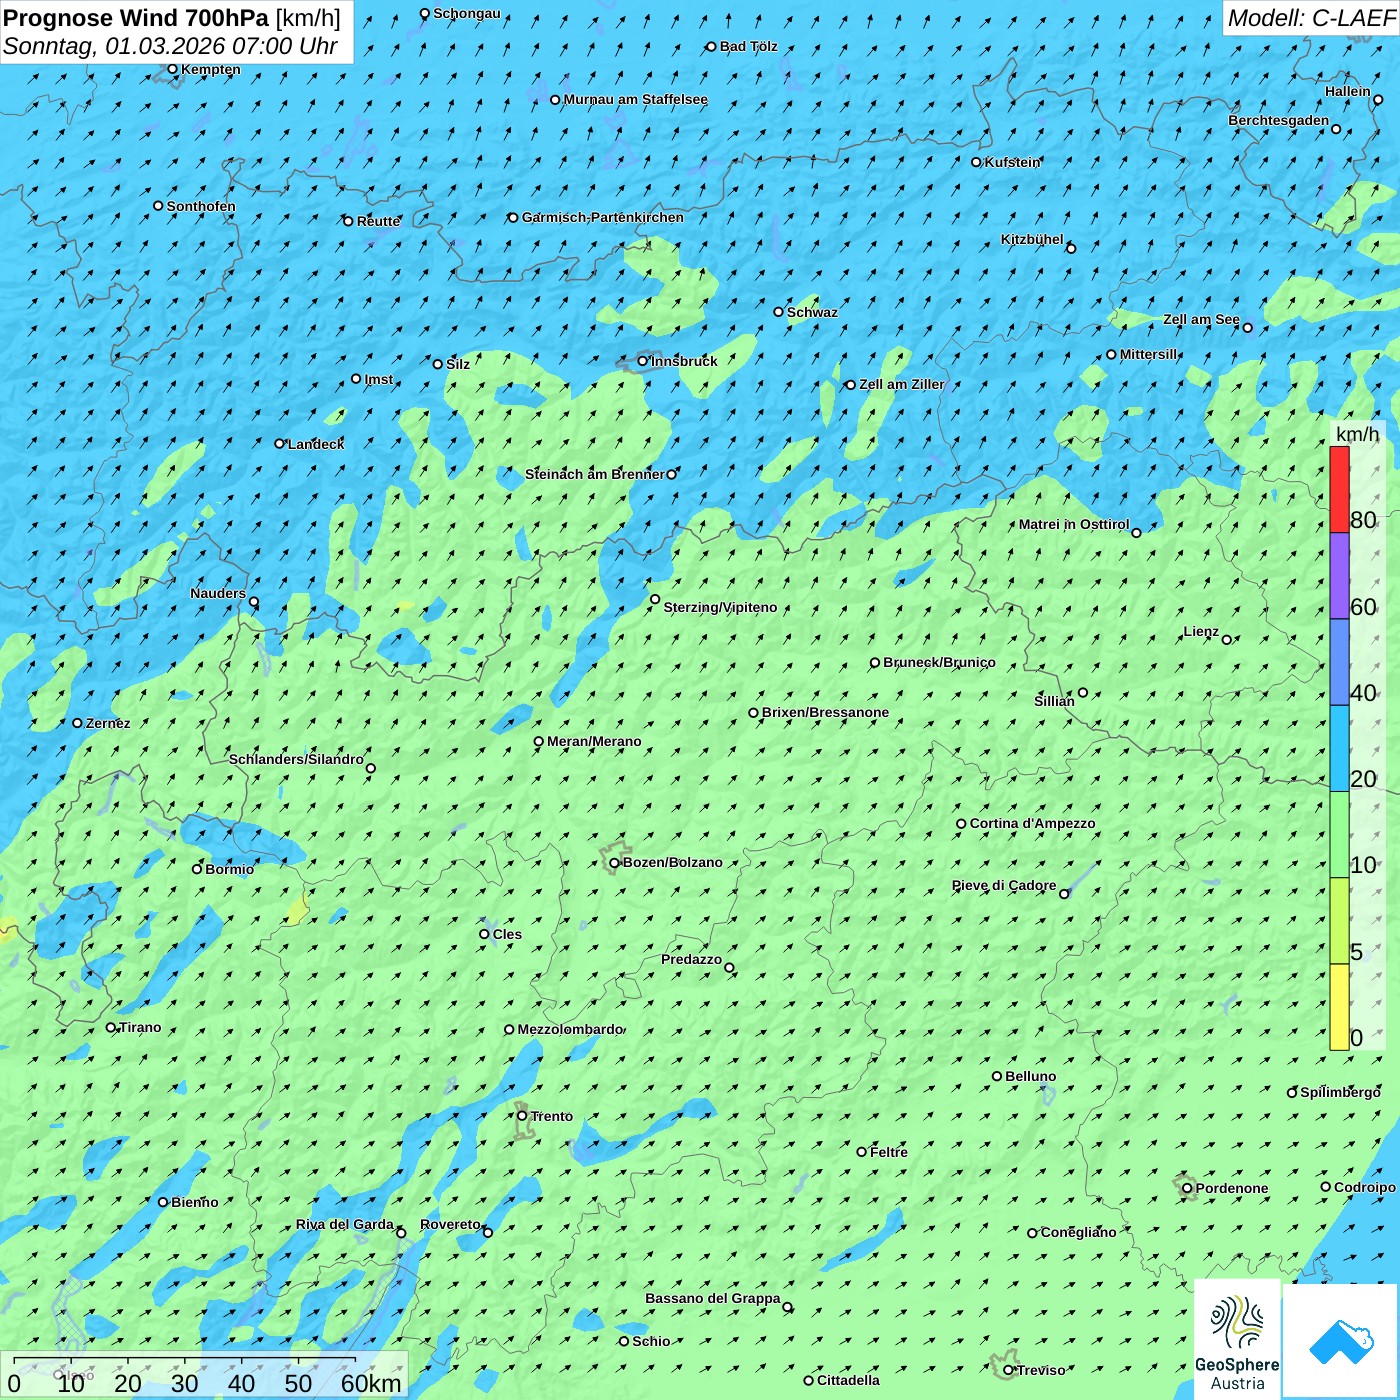Click the 'km/h' legend heading
Image resolution: width=1400 pixels, height=1400 pixels.
(1357, 434)
